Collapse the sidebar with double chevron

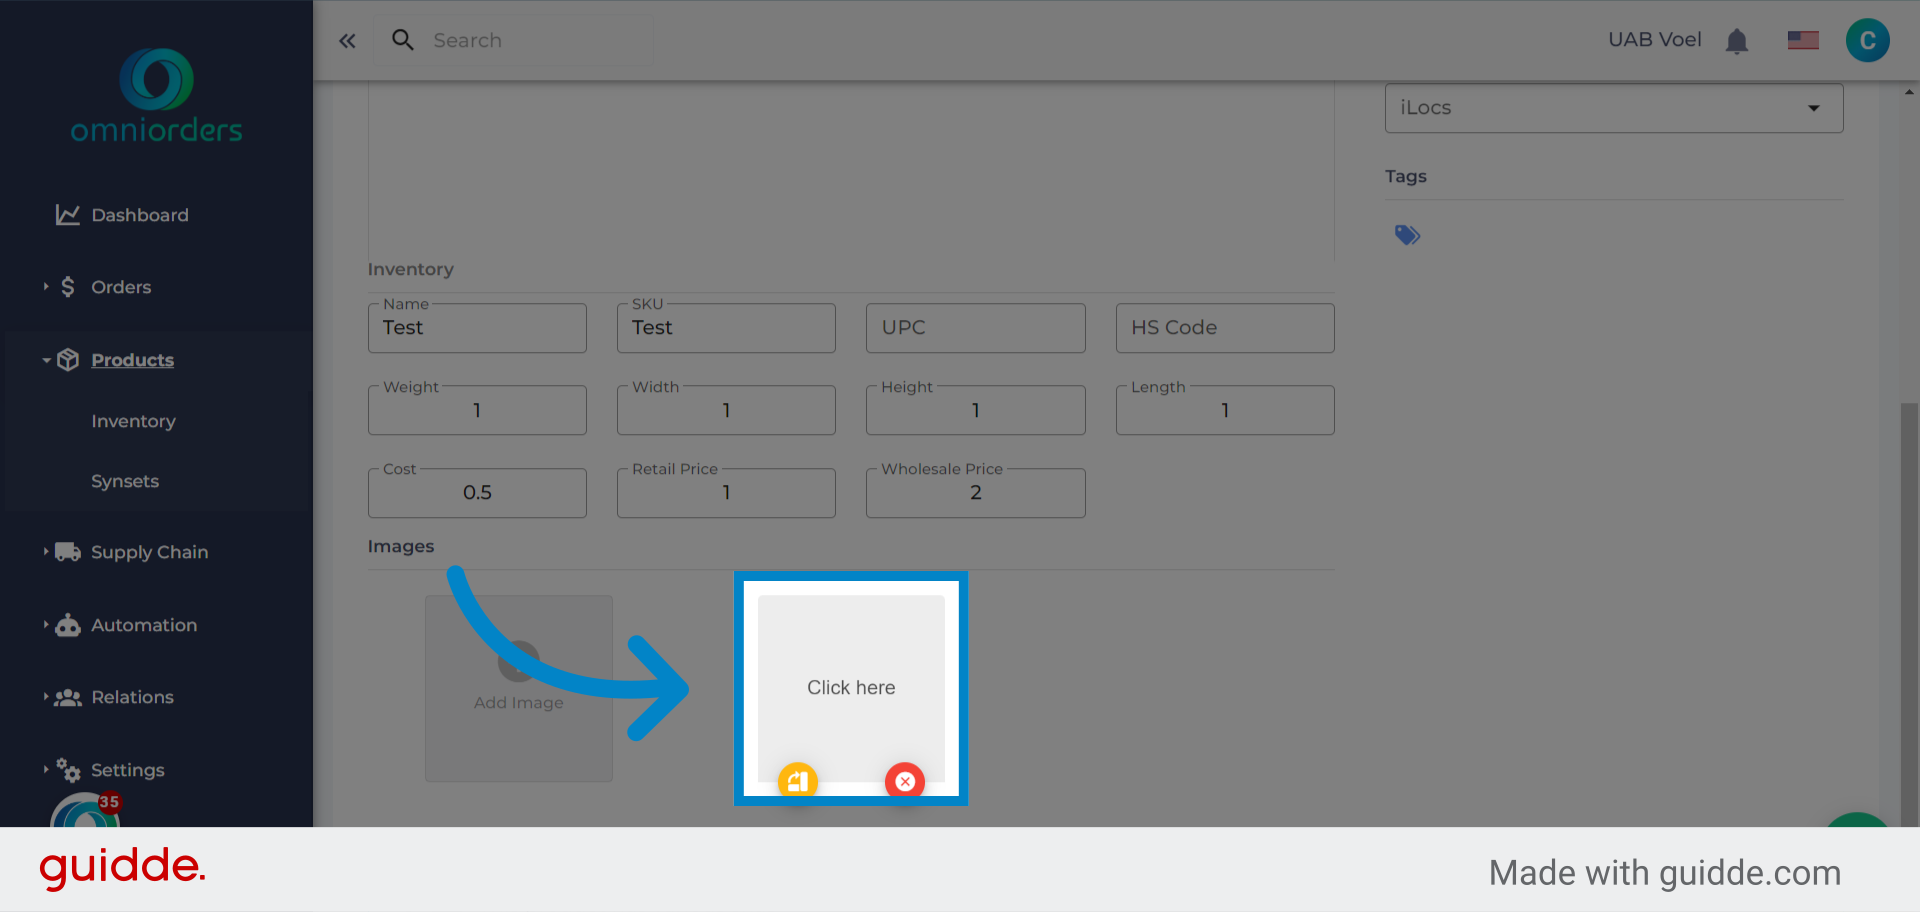pos(347,40)
